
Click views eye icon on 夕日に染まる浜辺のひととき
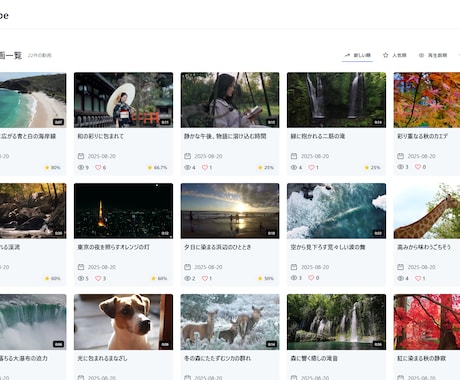[x=187, y=278]
